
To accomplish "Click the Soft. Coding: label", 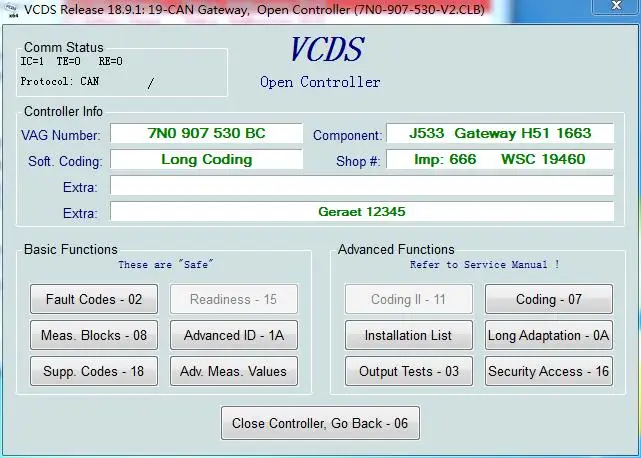I will [65, 162].
